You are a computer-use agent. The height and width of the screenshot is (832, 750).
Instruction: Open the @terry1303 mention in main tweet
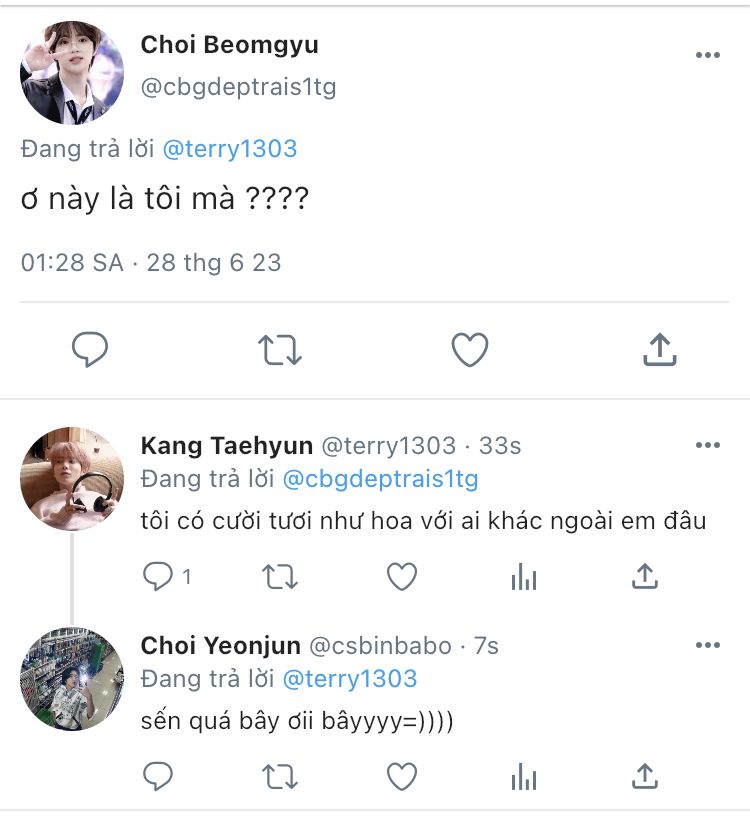tap(230, 149)
